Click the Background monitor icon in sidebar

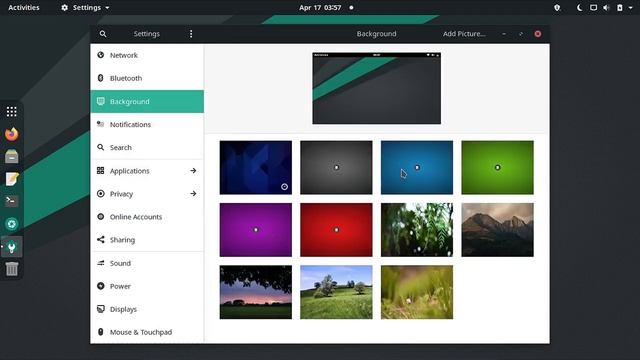100,101
